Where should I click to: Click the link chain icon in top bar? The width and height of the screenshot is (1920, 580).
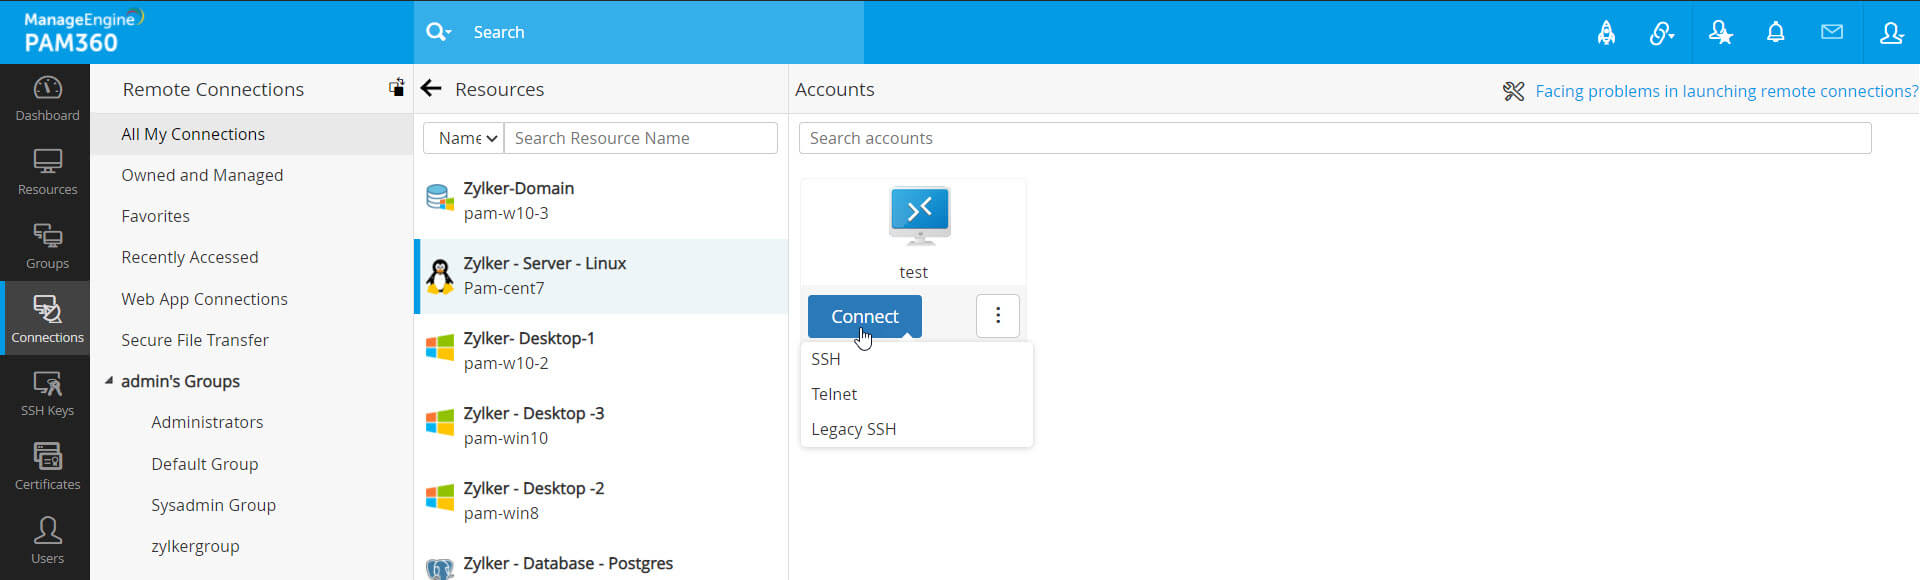coord(1661,33)
